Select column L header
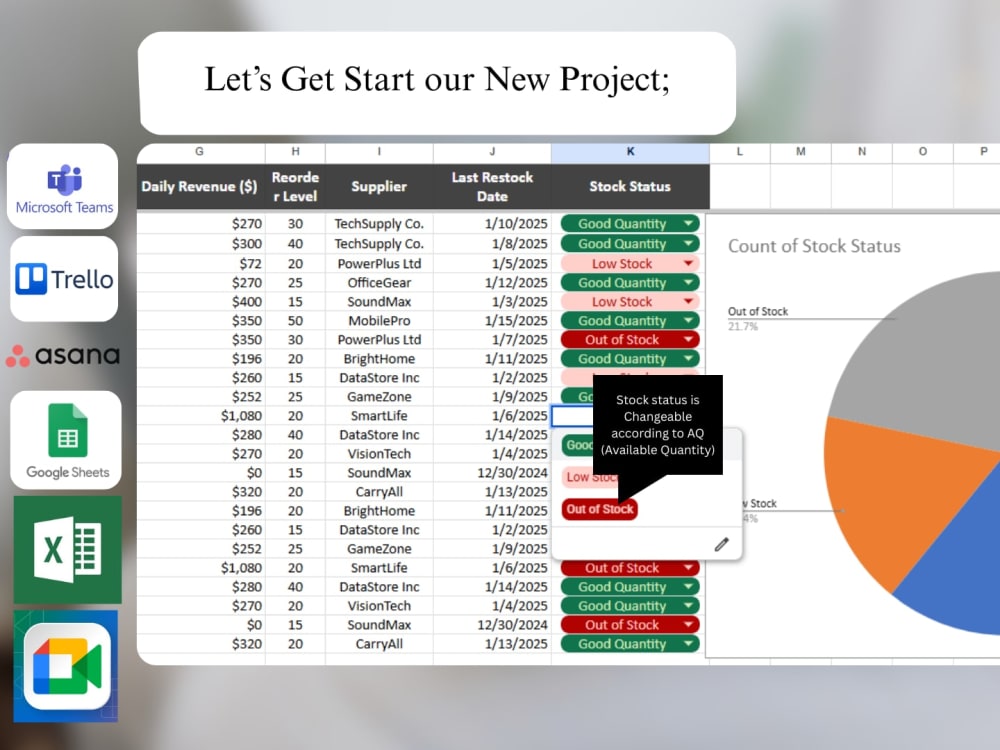Screen dimensions: 1000x750 (740, 152)
